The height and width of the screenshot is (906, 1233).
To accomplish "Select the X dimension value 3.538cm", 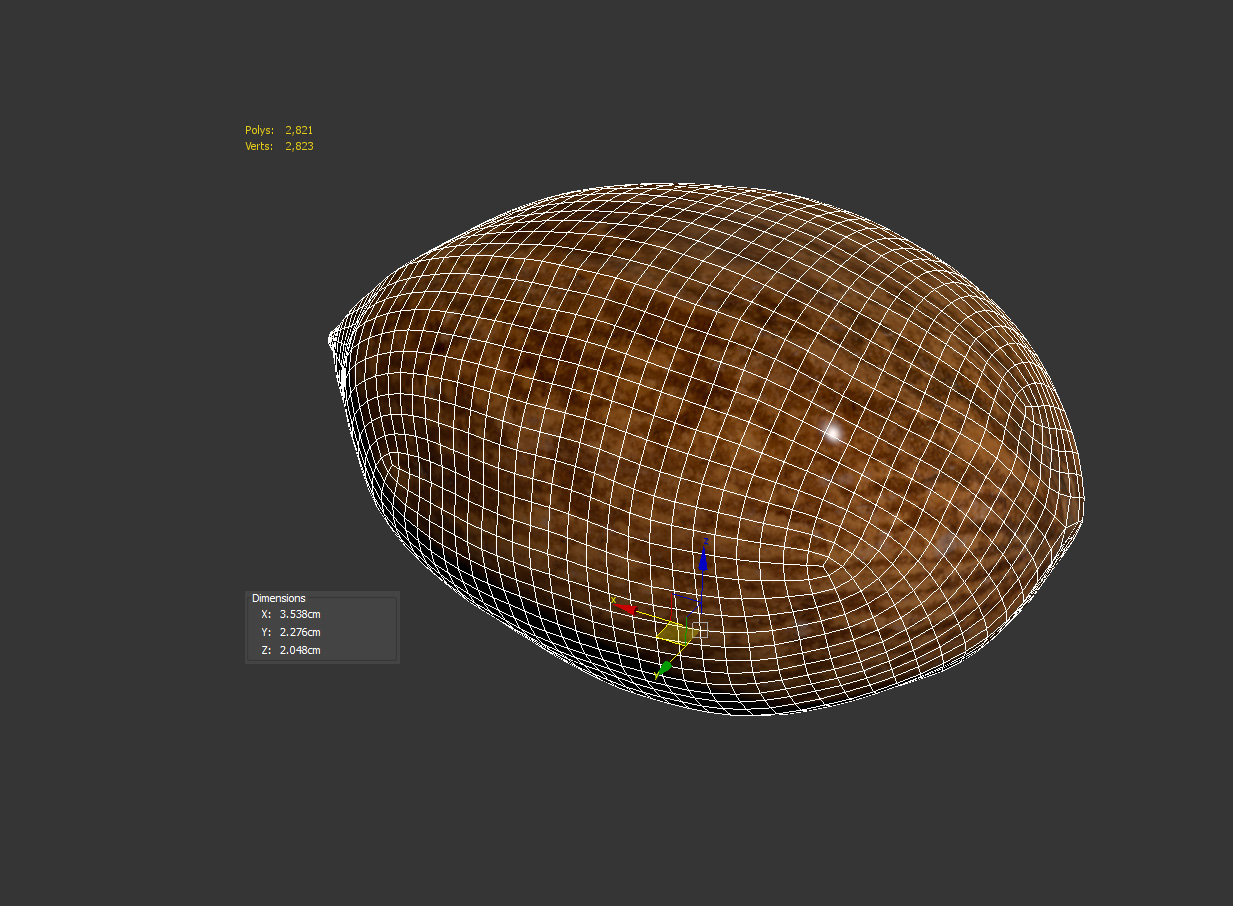I will click(x=300, y=614).
